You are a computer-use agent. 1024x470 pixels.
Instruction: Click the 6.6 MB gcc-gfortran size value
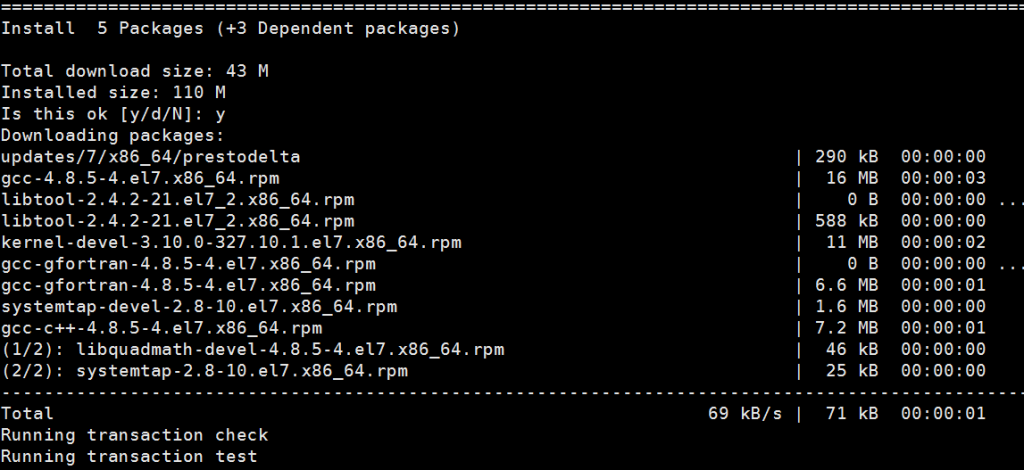coord(846,286)
